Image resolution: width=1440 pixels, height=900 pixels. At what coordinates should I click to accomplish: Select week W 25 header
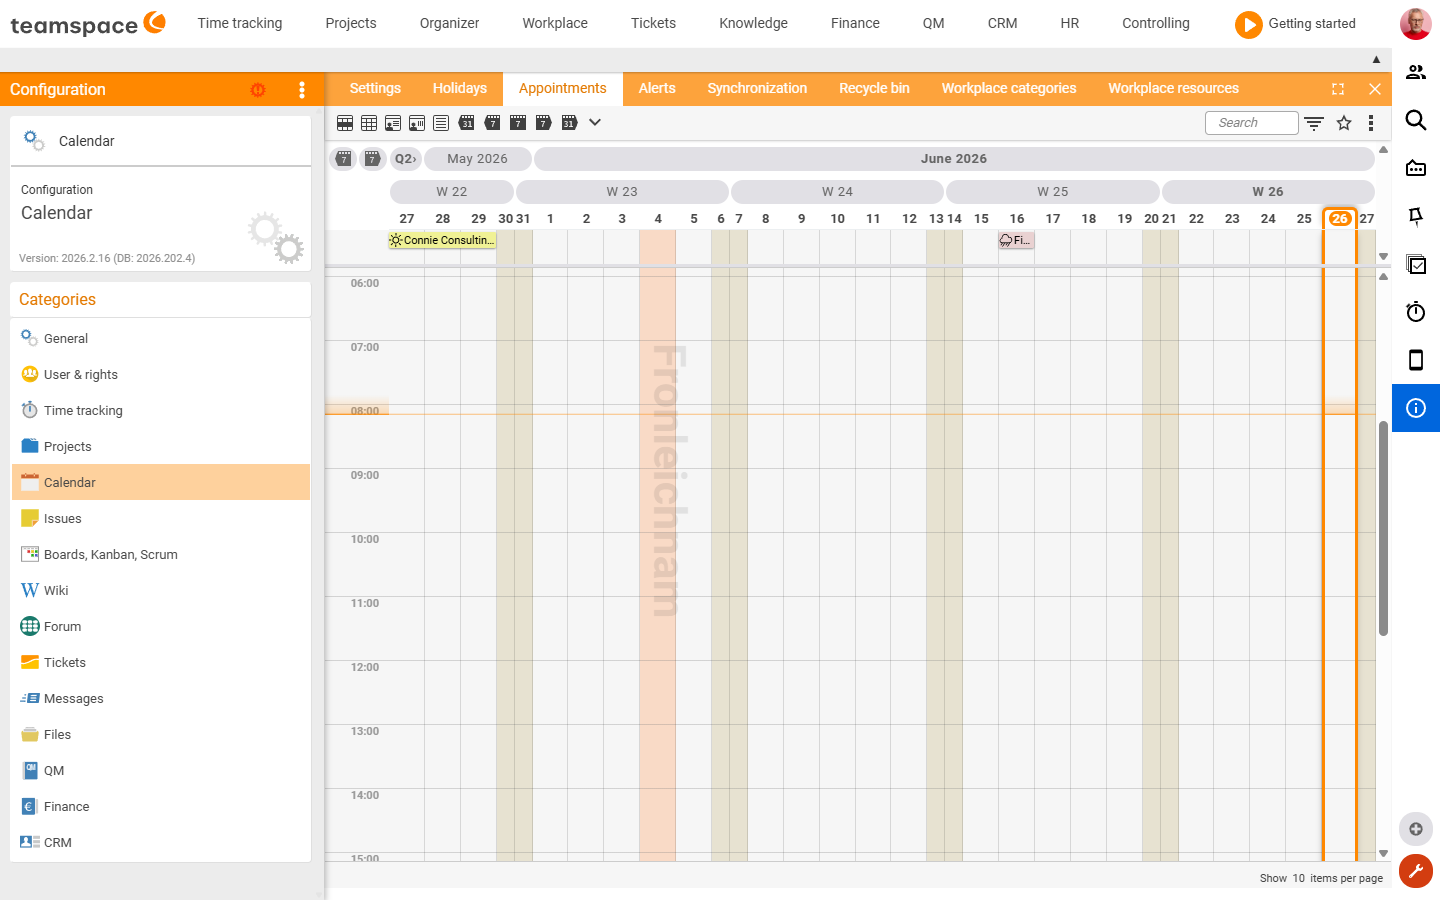pyautogui.click(x=1053, y=192)
